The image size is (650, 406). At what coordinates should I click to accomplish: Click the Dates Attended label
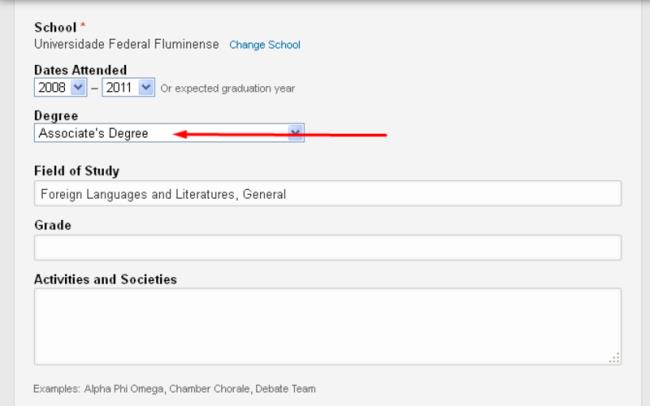point(80,69)
